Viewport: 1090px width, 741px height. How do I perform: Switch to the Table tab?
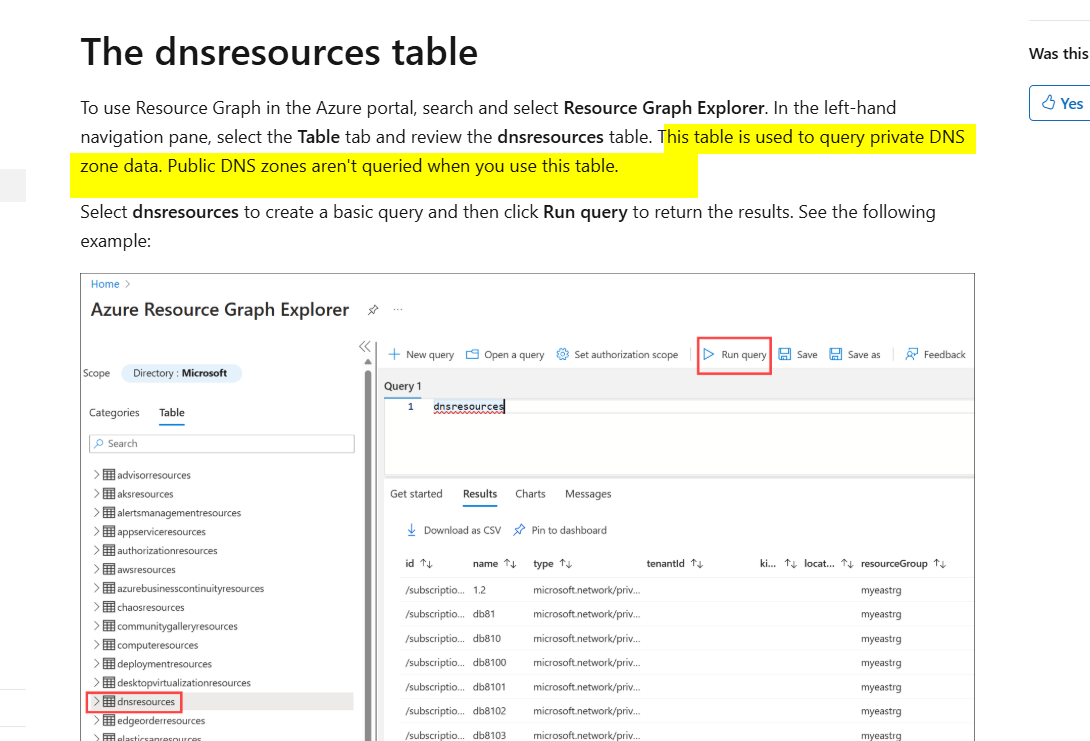[172, 413]
